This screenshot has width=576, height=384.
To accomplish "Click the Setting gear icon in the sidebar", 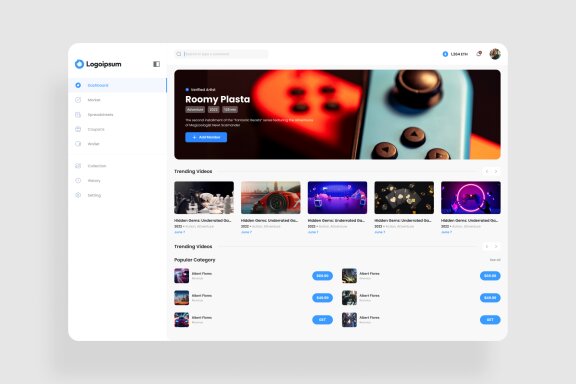I will coord(78,195).
